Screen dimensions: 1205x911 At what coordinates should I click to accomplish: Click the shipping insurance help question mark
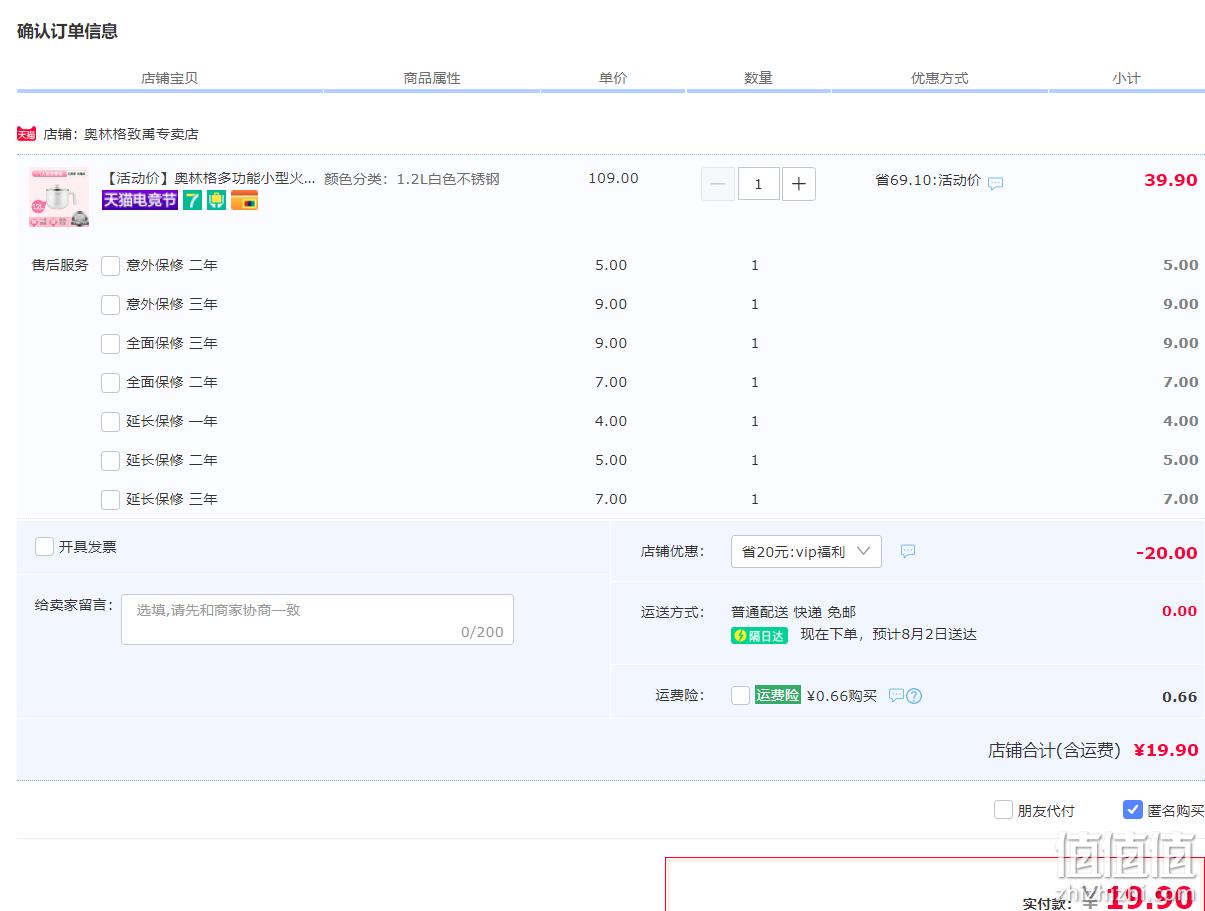[914, 696]
